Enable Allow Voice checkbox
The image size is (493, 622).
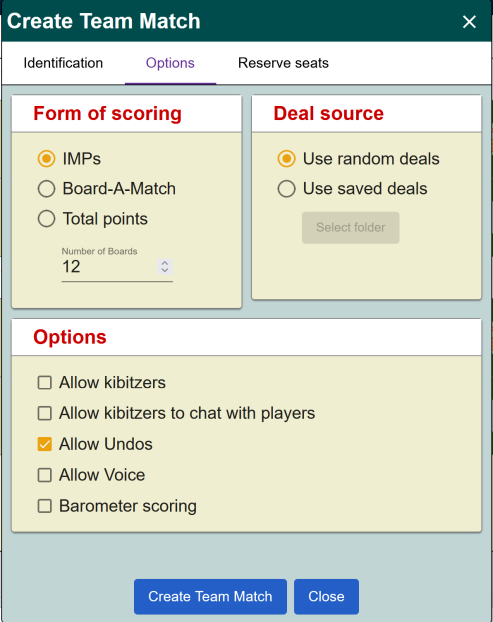pyautogui.click(x=44, y=475)
